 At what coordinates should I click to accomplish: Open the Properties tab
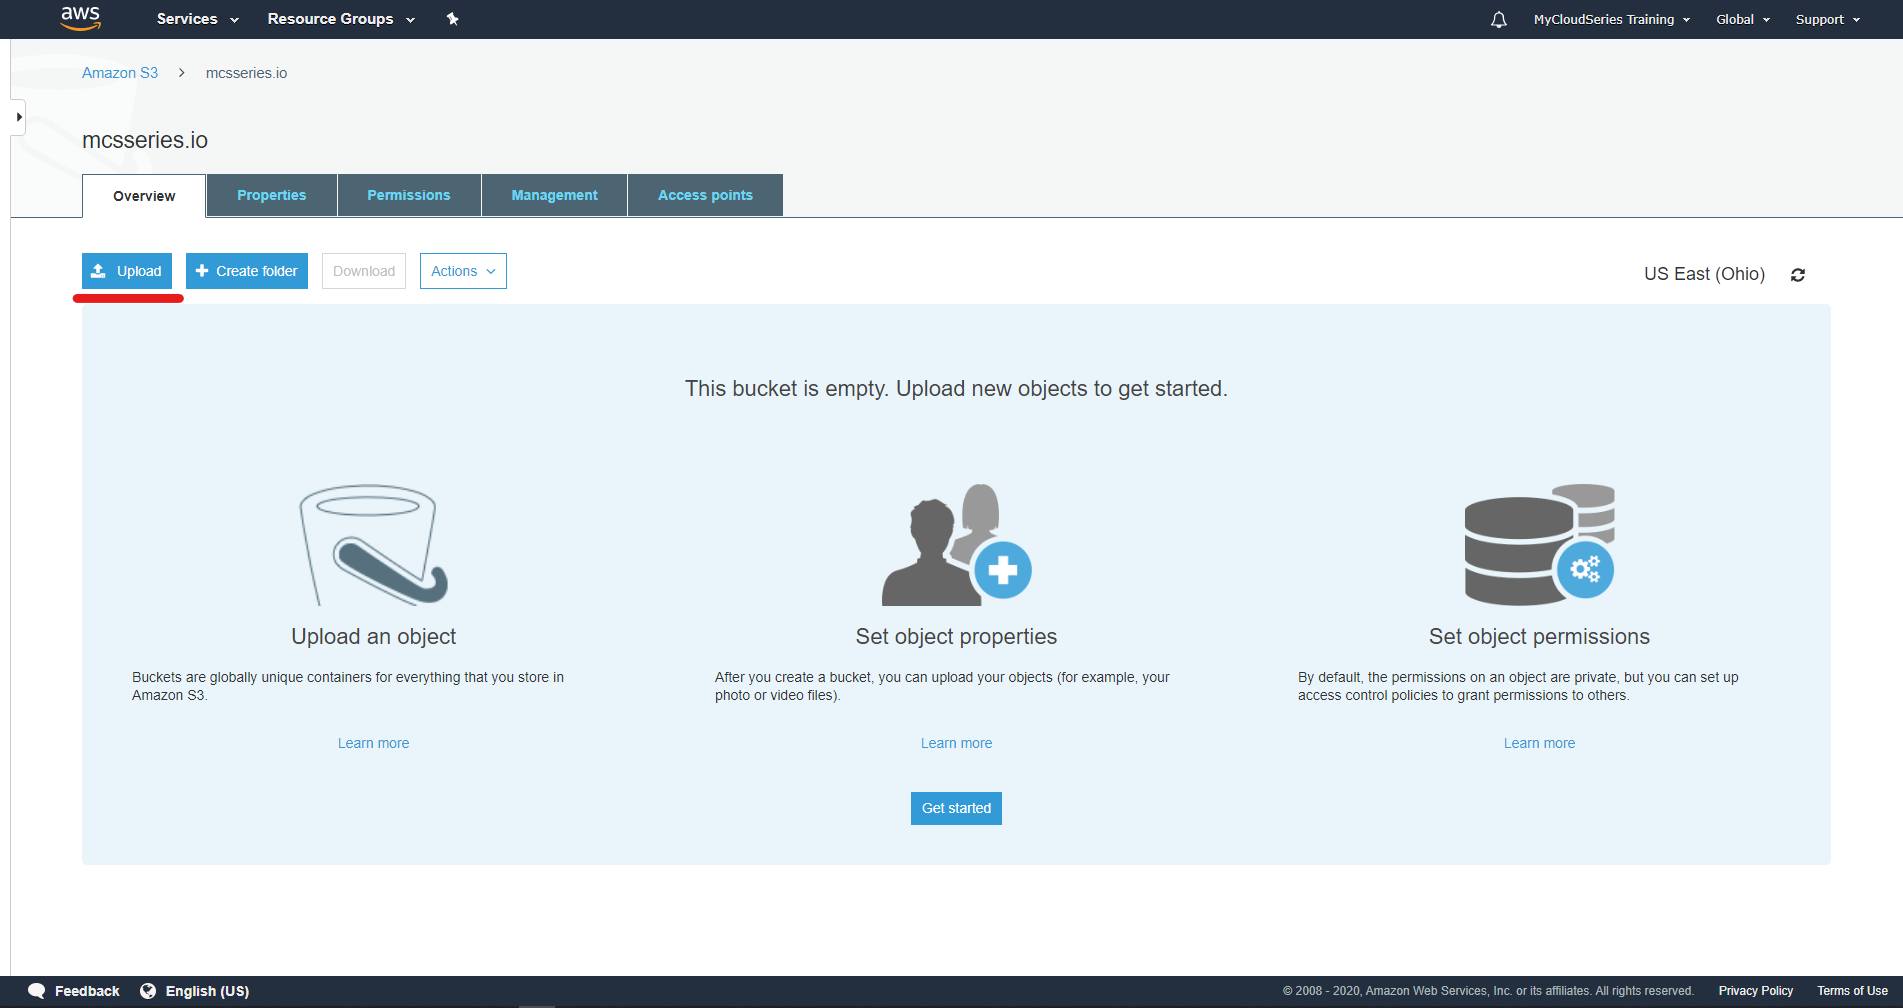(271, 194)
